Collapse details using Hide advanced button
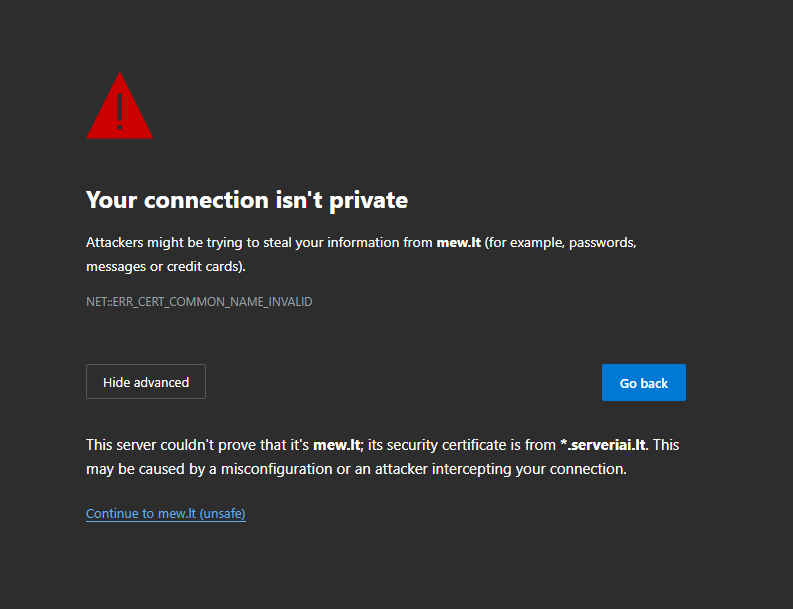 [x=146, y=382]
